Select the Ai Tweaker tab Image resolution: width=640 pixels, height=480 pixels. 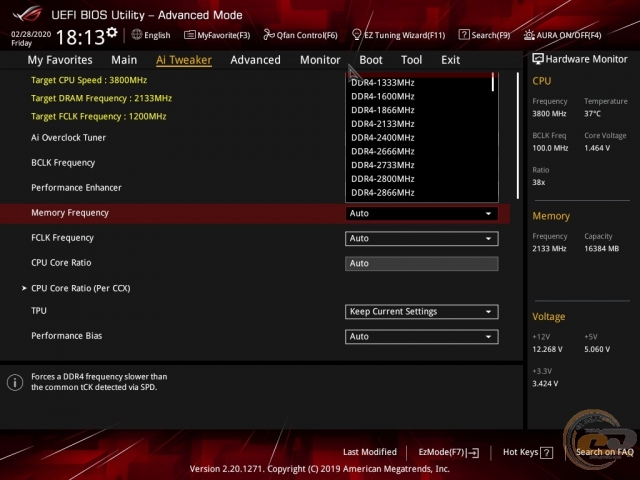point(184,60)
